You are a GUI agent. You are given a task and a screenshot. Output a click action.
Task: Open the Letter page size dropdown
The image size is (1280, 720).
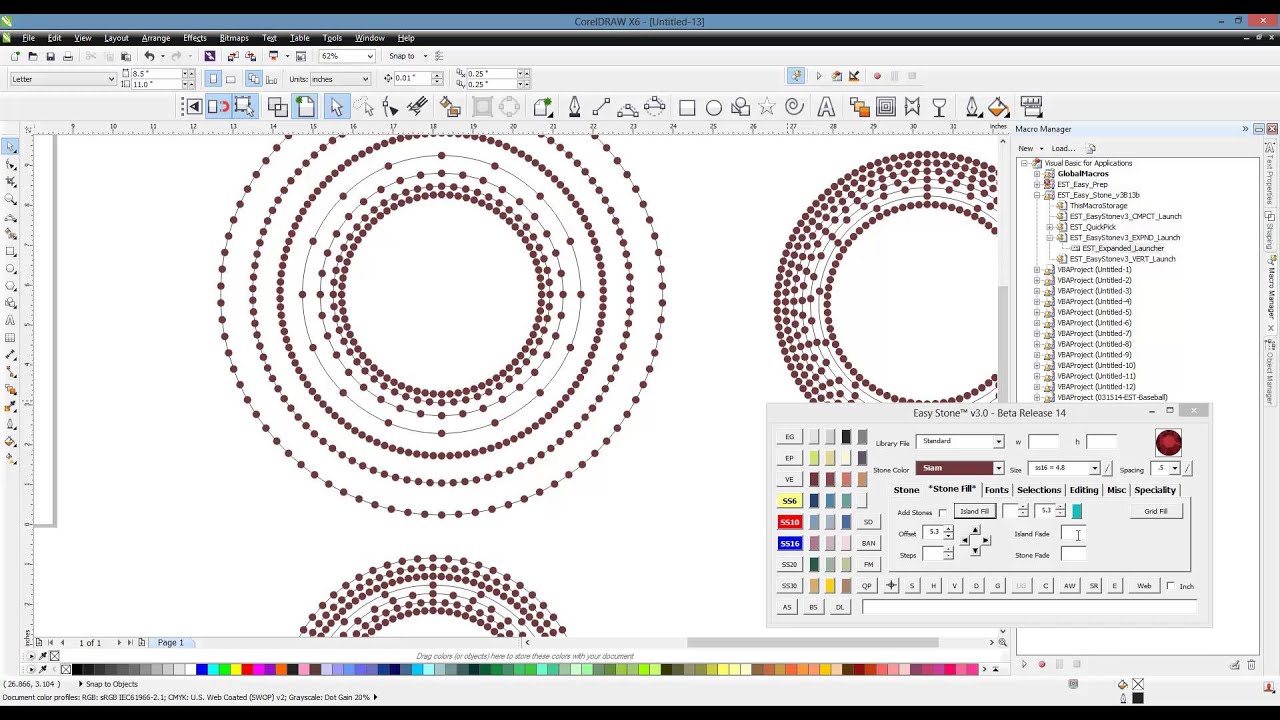111,79
